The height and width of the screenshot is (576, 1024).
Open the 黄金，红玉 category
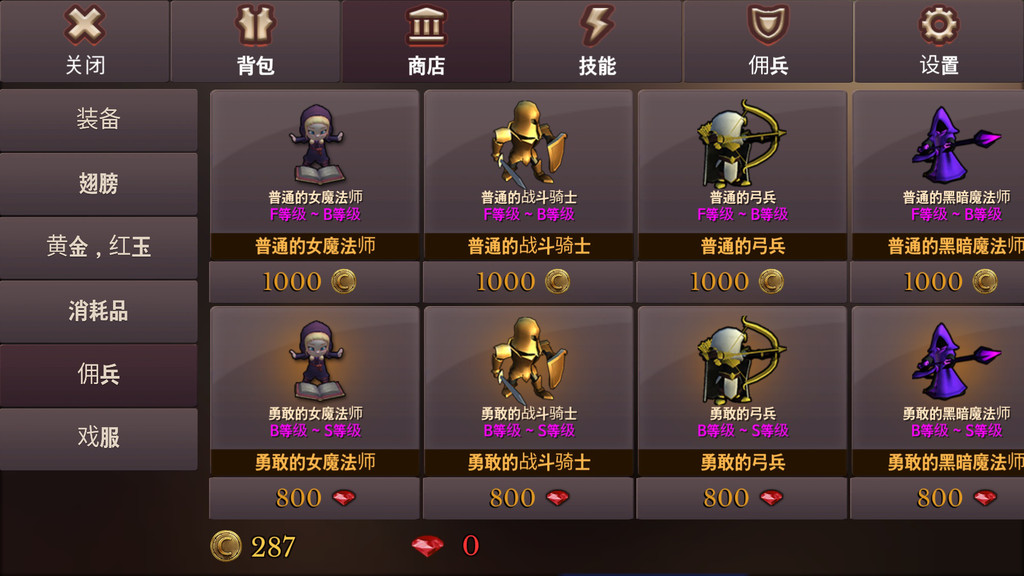[x=99, y=248]
